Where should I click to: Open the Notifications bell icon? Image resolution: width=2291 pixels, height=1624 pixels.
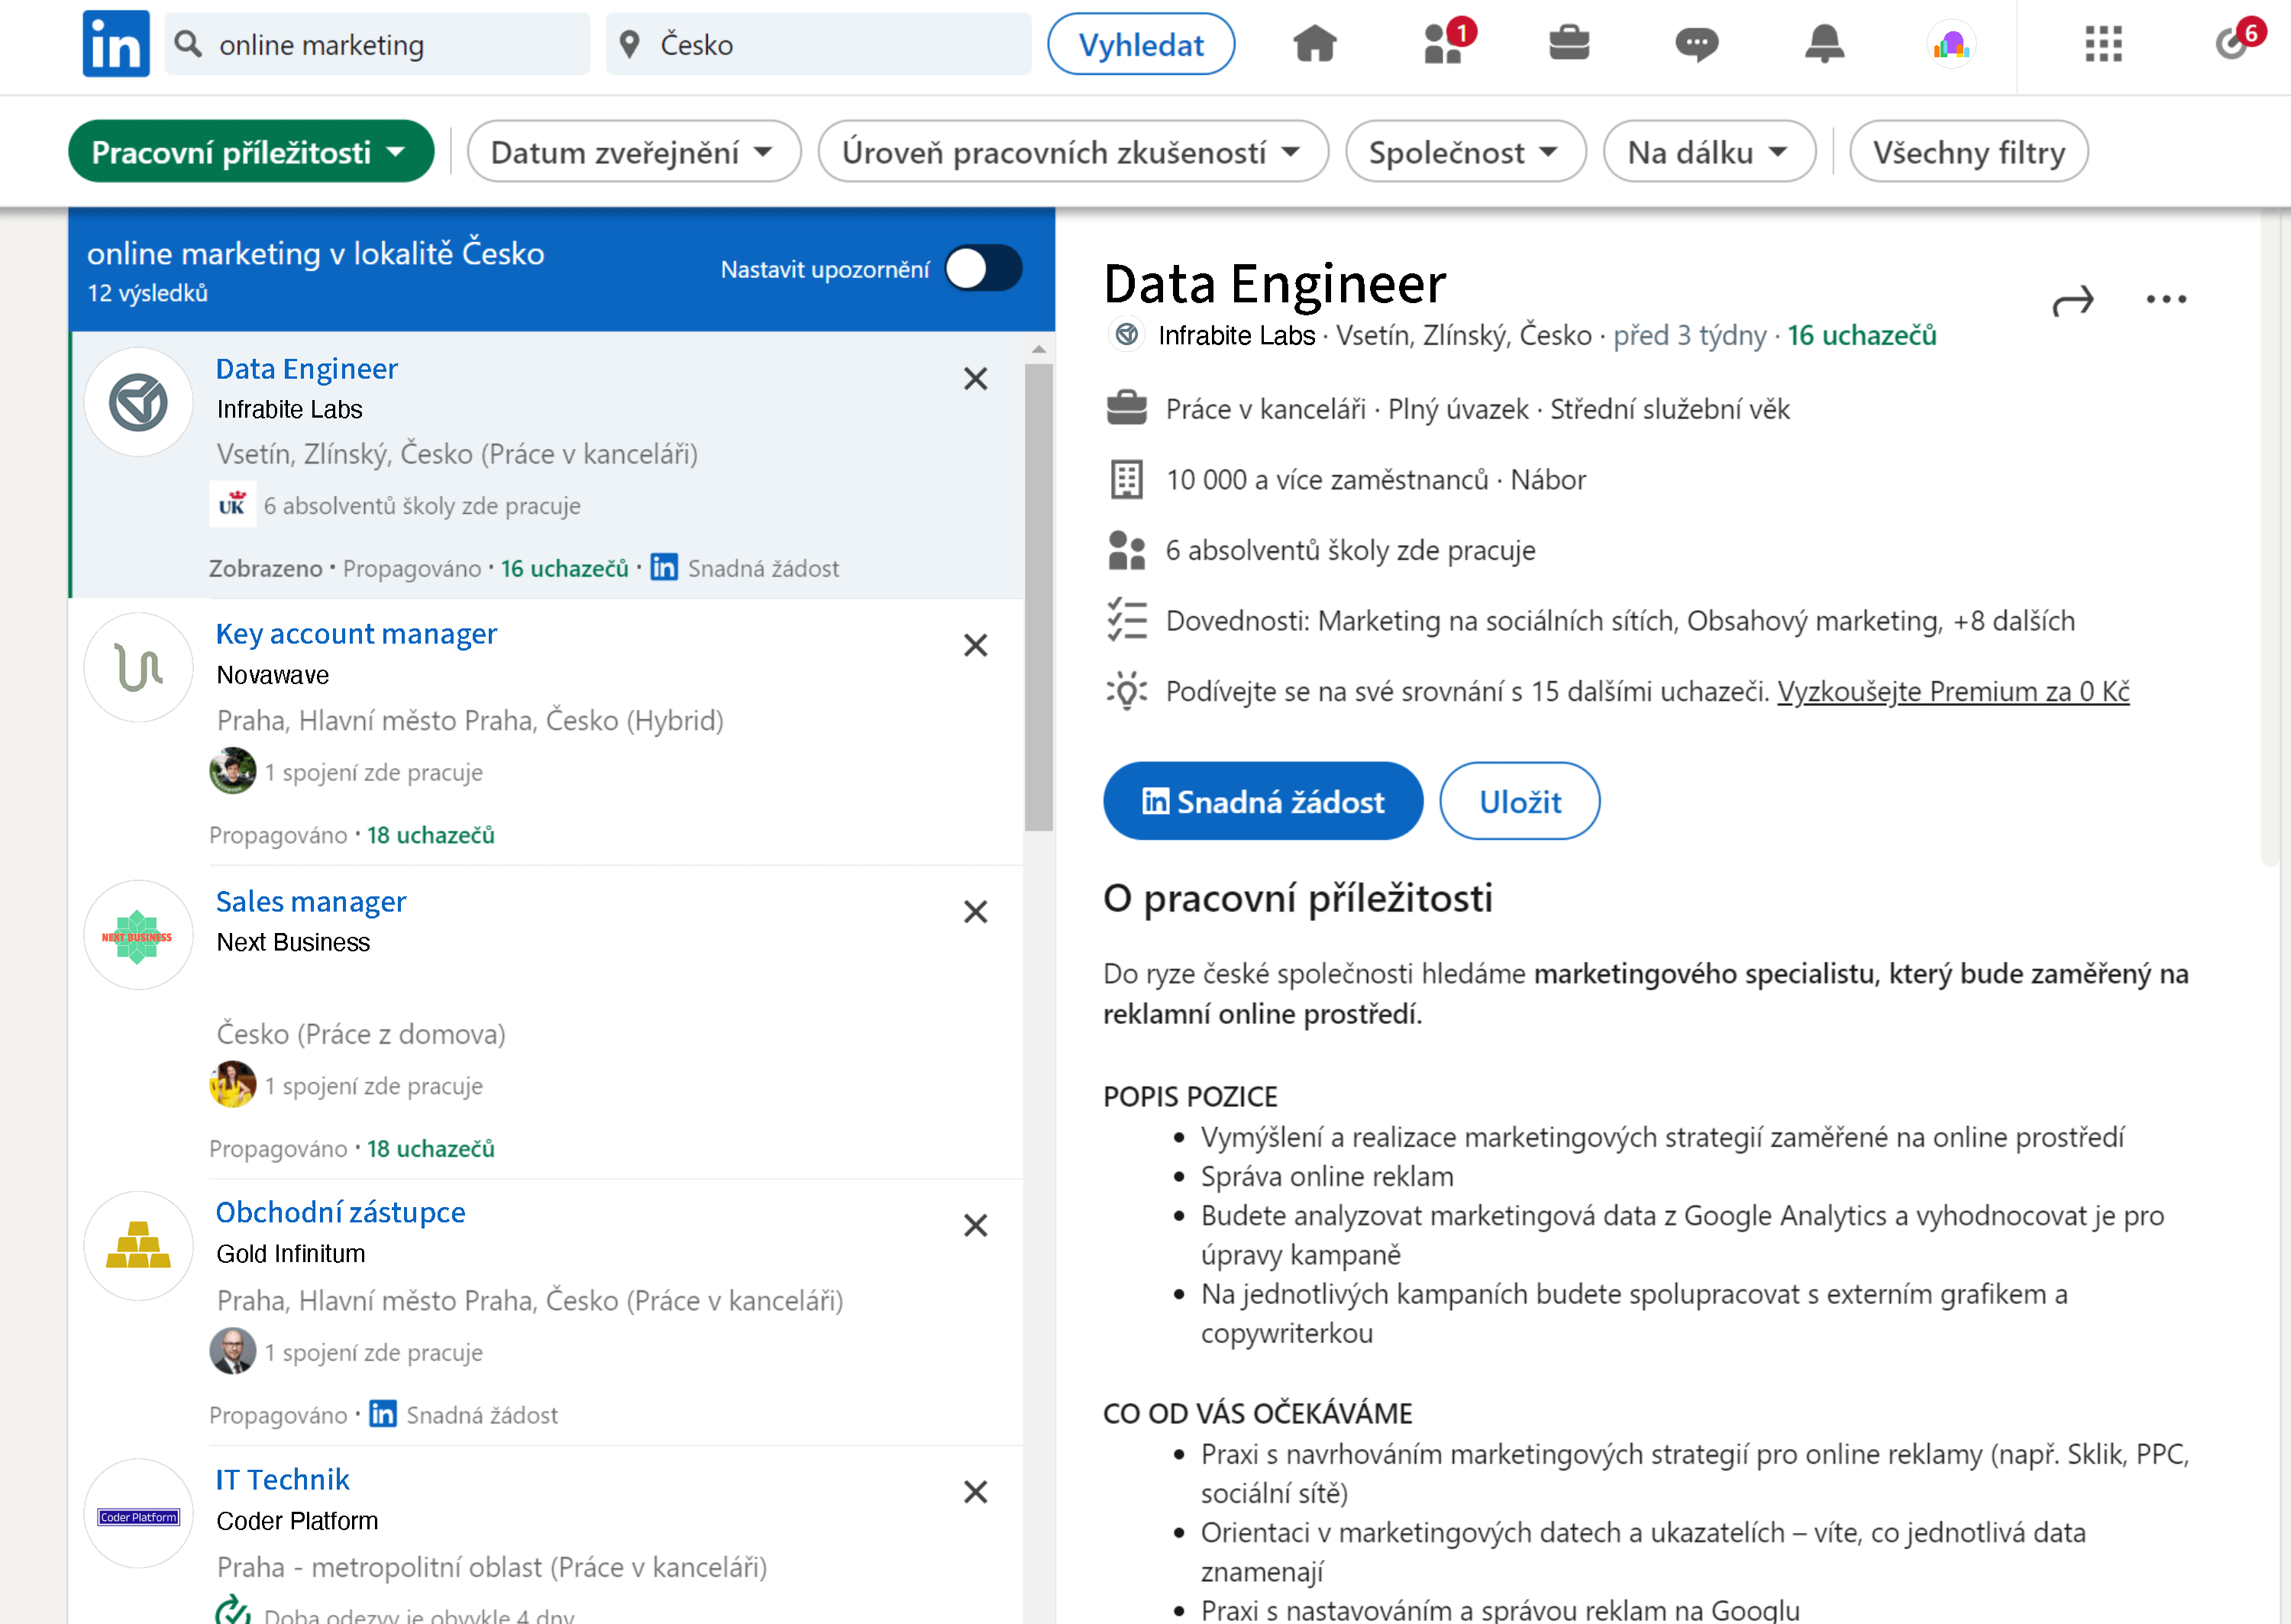[1824, 44]
